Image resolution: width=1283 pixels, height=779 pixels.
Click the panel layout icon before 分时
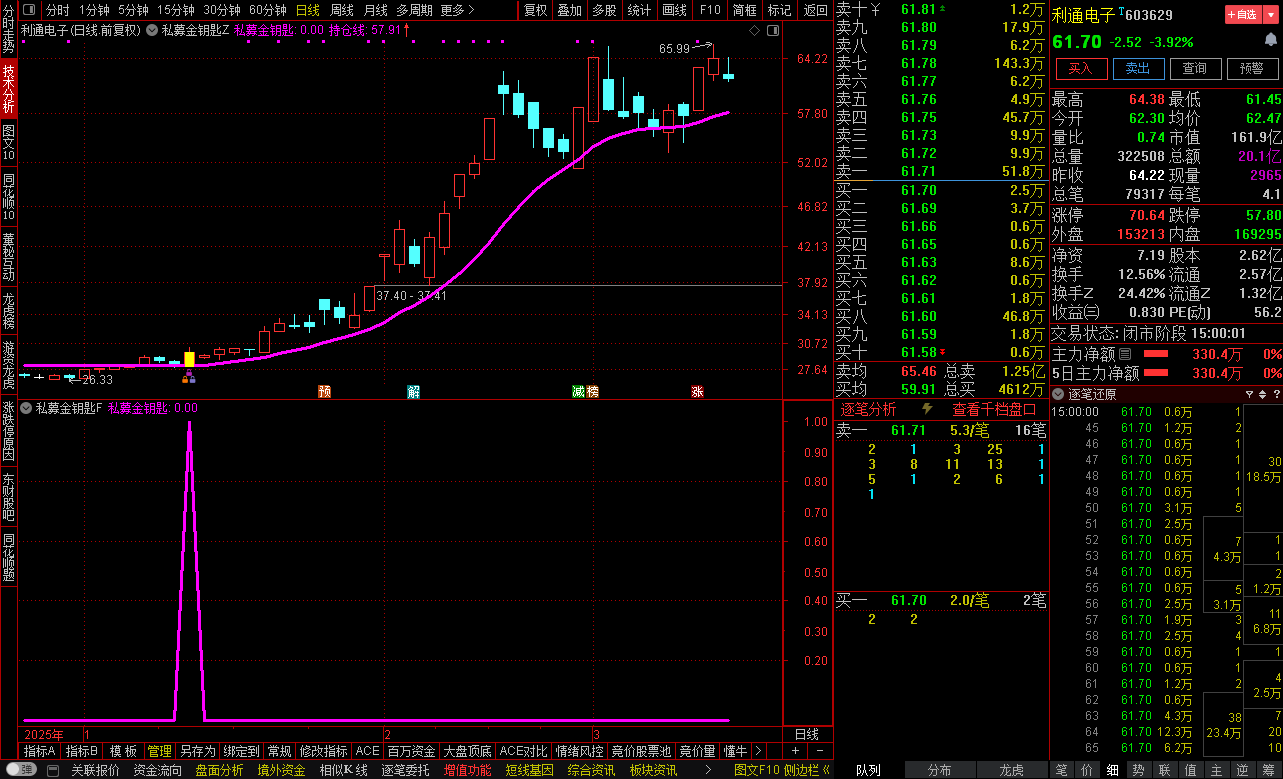27,10
